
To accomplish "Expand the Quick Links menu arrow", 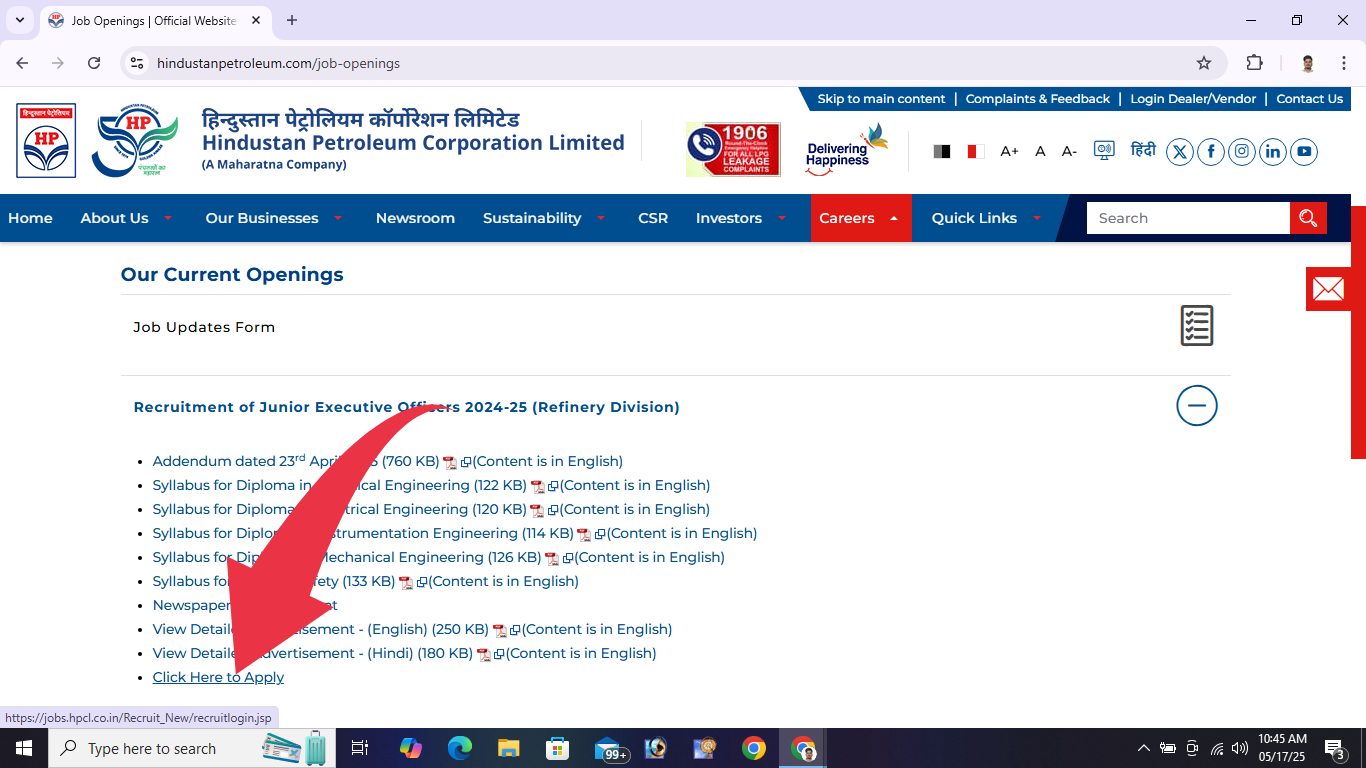I will [x=1037, y=218].
